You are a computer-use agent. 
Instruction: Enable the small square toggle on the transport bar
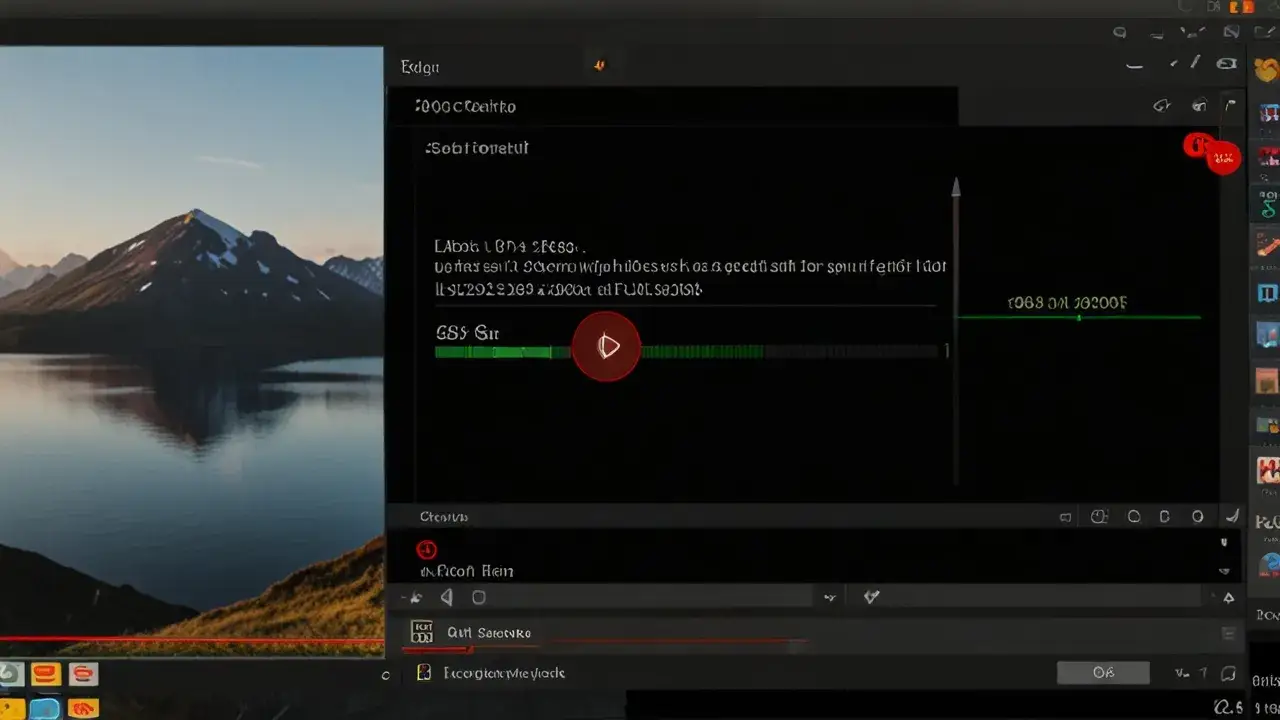(481, 596)
